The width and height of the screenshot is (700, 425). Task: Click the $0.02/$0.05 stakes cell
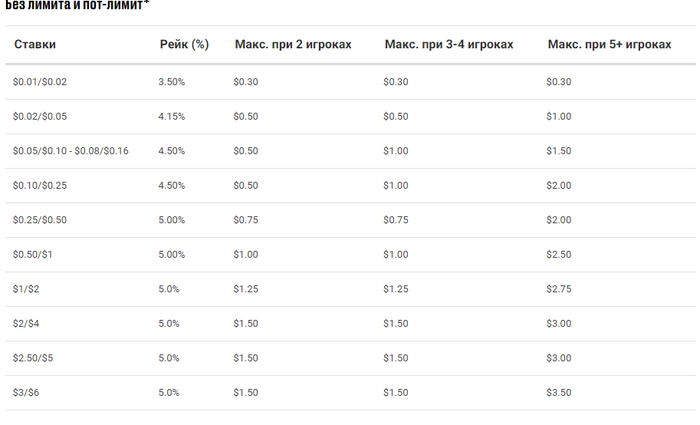40,117
